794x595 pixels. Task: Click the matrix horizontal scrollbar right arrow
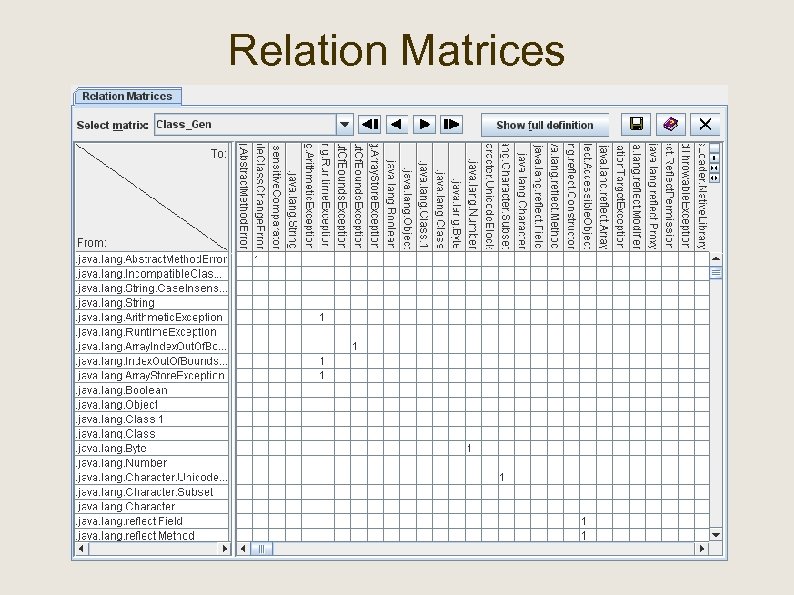[x=702, y=548]
